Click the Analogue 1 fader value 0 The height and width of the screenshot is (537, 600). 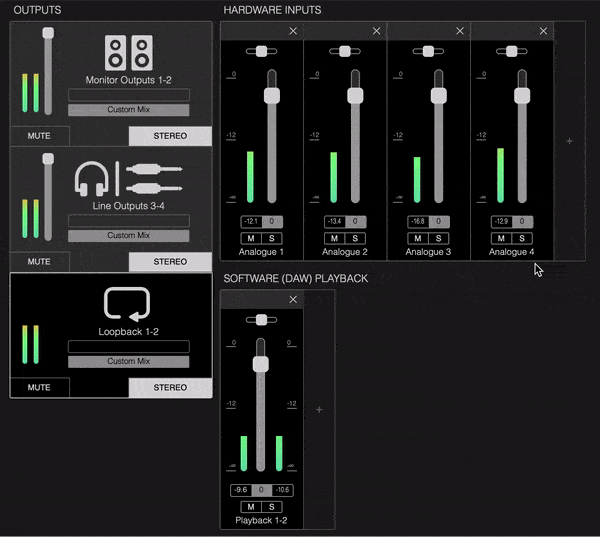pos(272,222)
